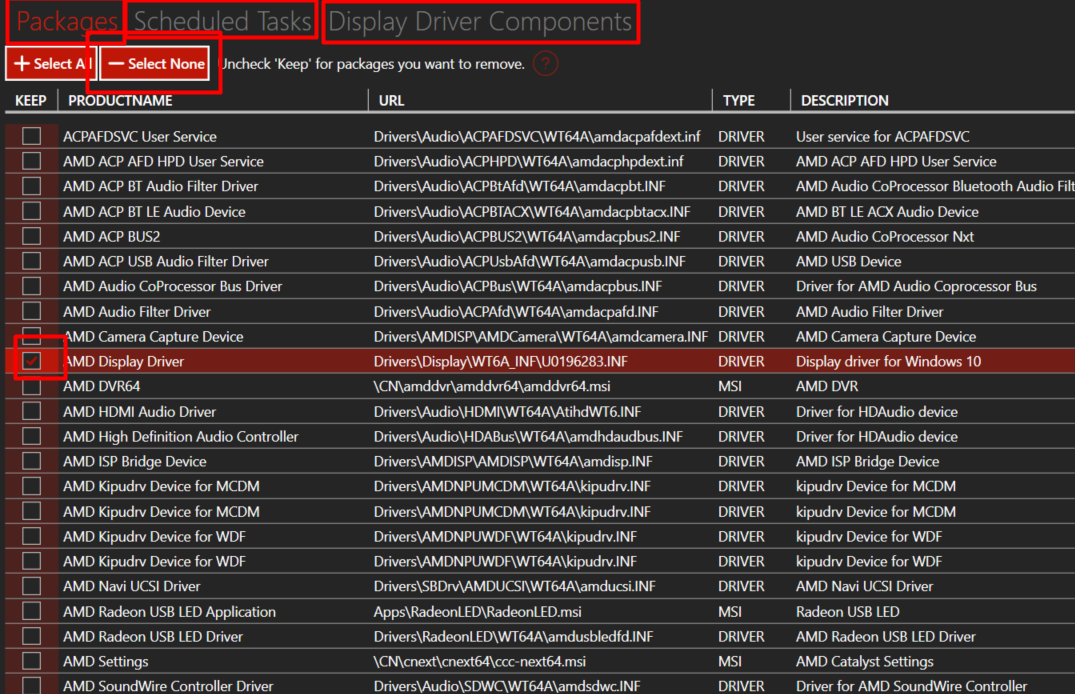The image size is (1075, 694).
Task: Check Keep for AMD ACP BUS2
Action: click(x=32, y=236)
